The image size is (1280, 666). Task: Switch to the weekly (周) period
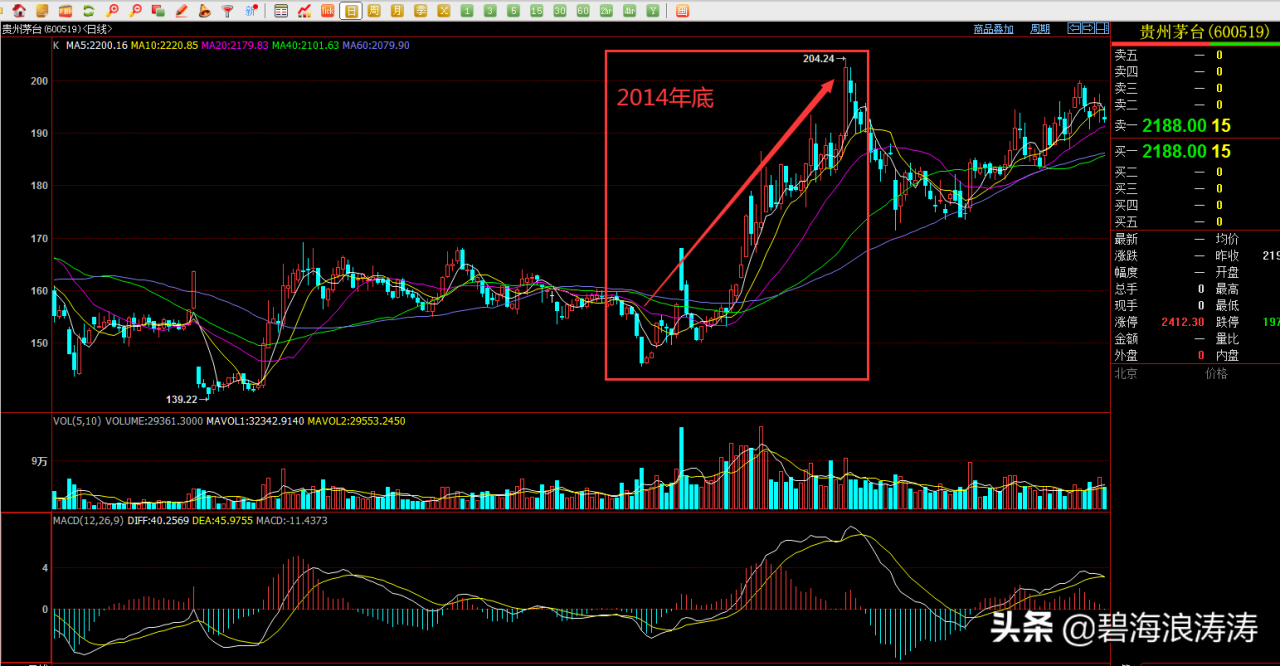[x=373, y=11]
